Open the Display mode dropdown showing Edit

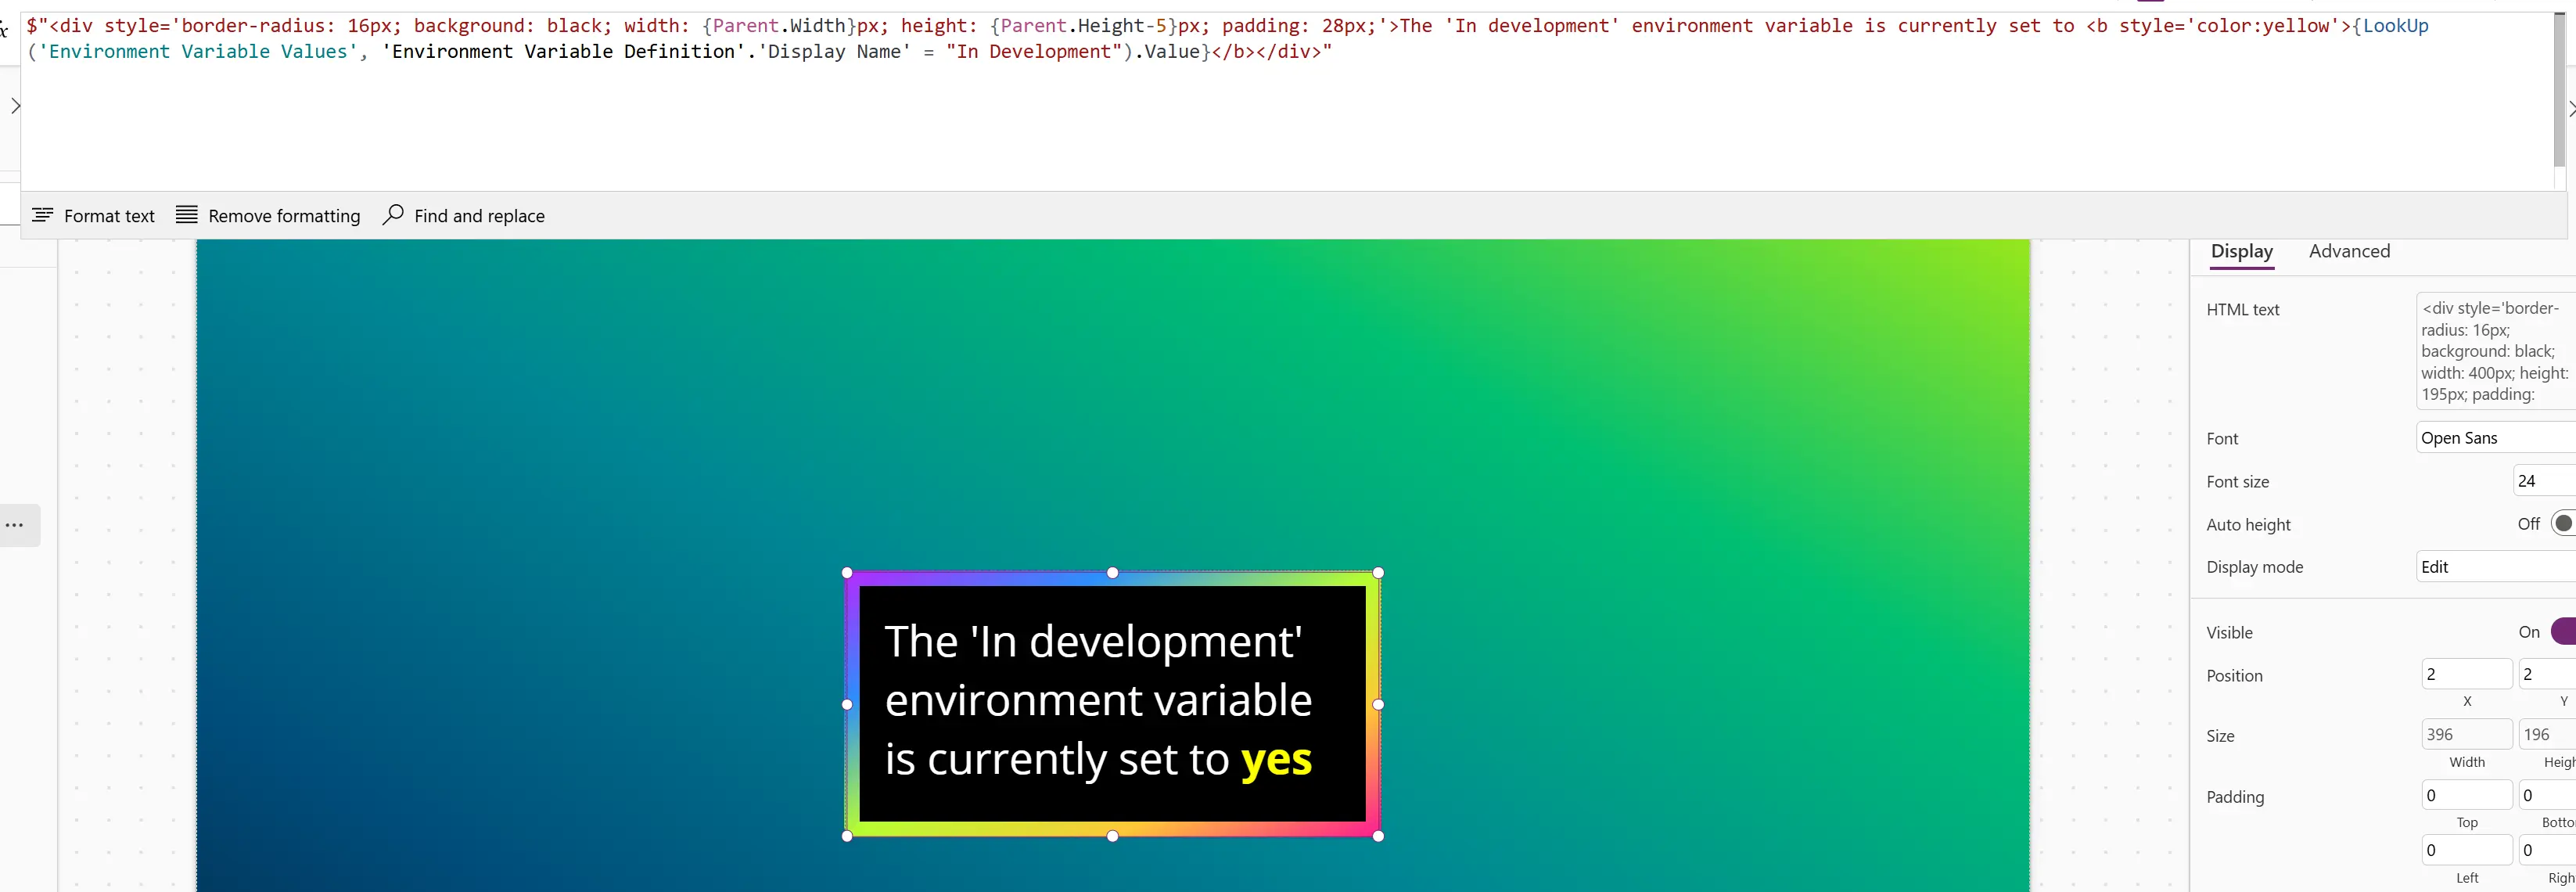pyautogui.click(x=2495, y=567)
